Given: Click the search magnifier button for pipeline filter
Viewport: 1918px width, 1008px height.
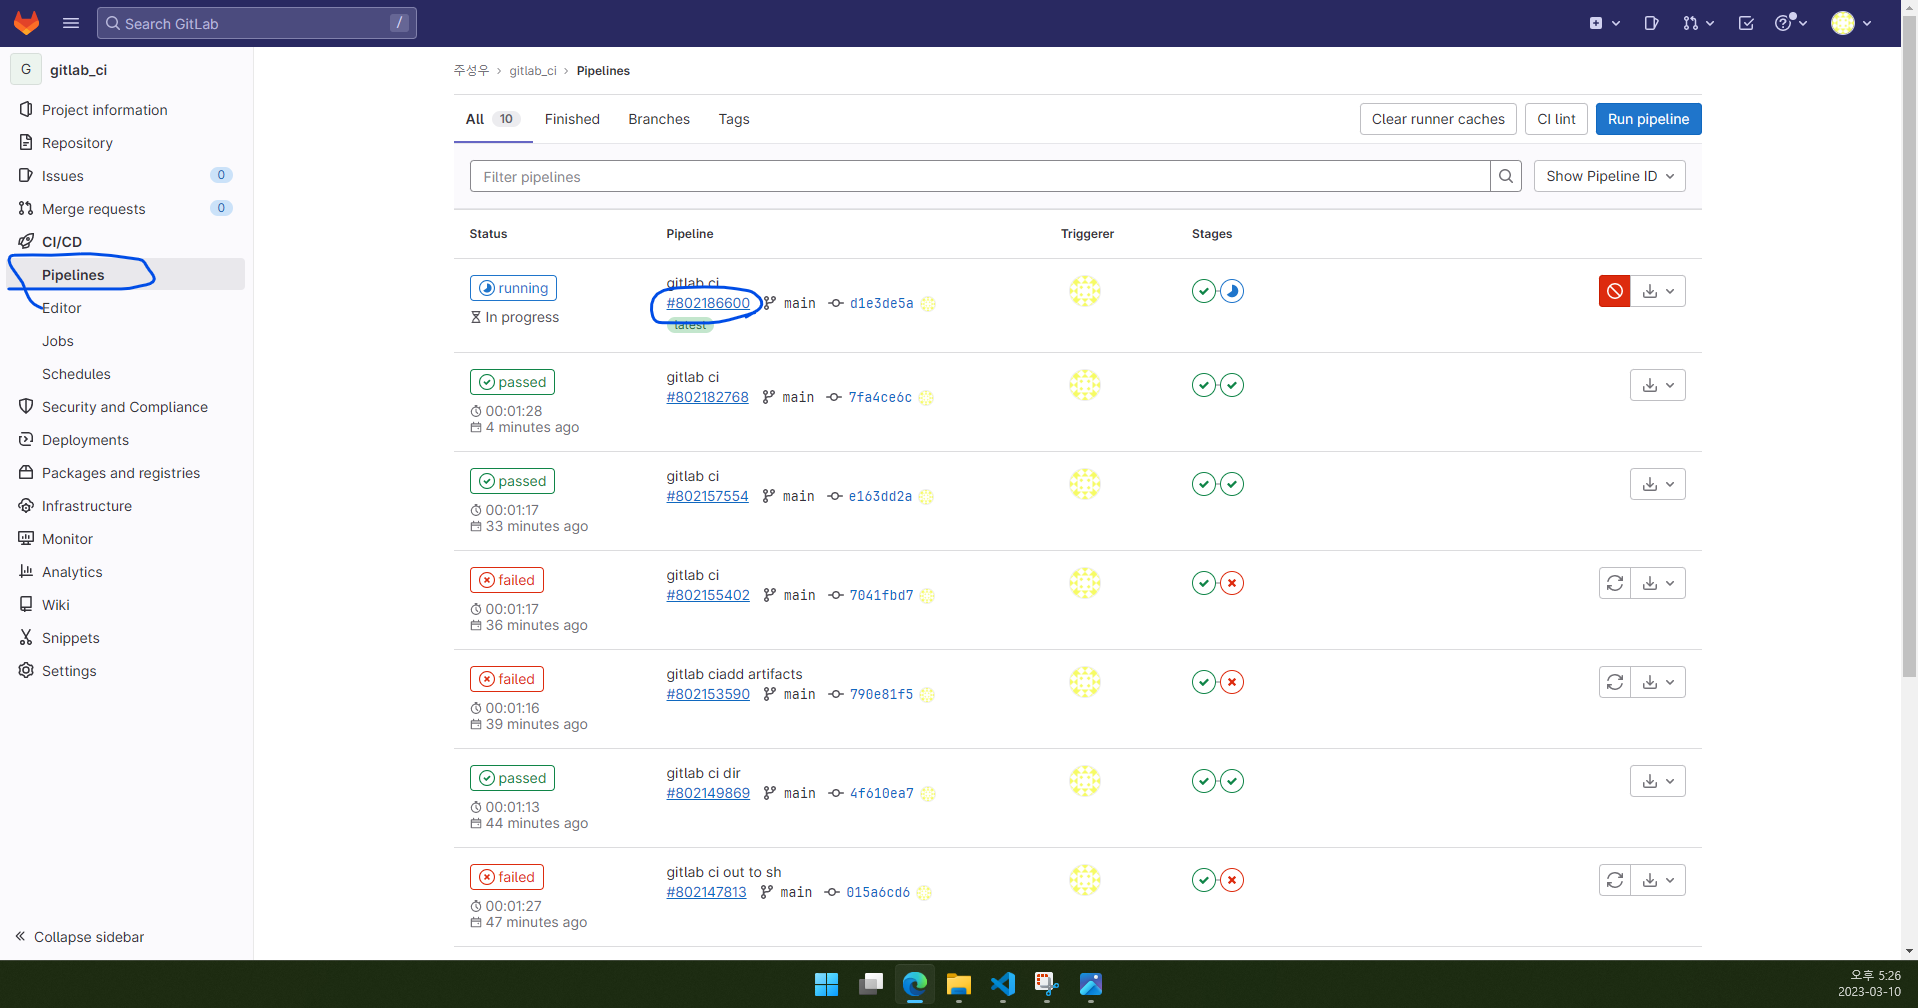Looking at the screenshot, I should 1505,176.
